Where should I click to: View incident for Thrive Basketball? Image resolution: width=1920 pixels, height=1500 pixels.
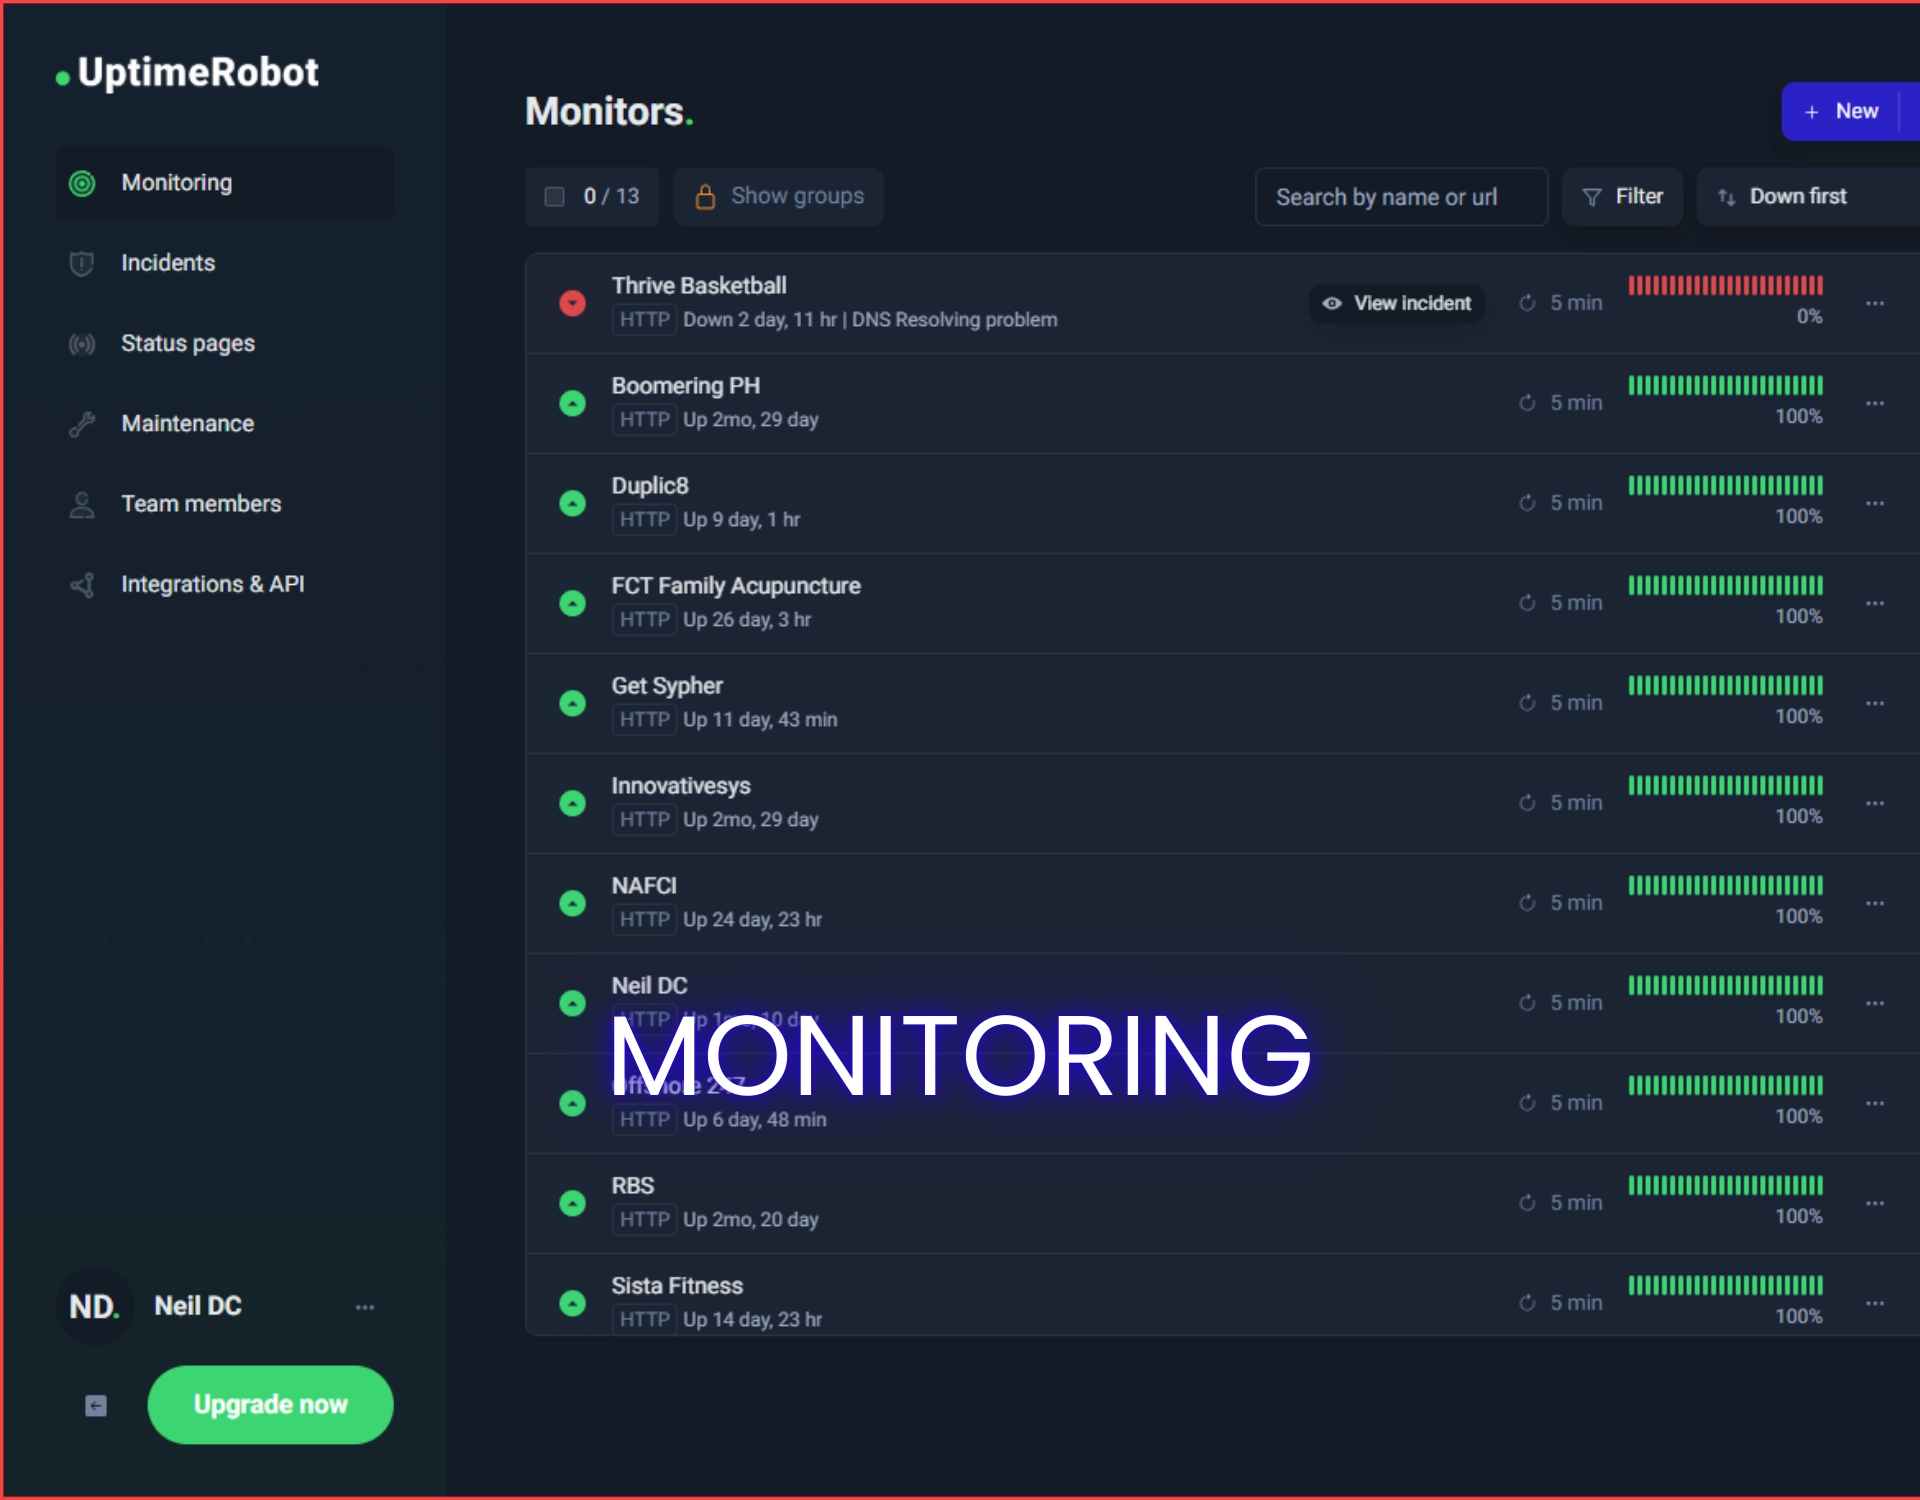(x=1396, y=303)
